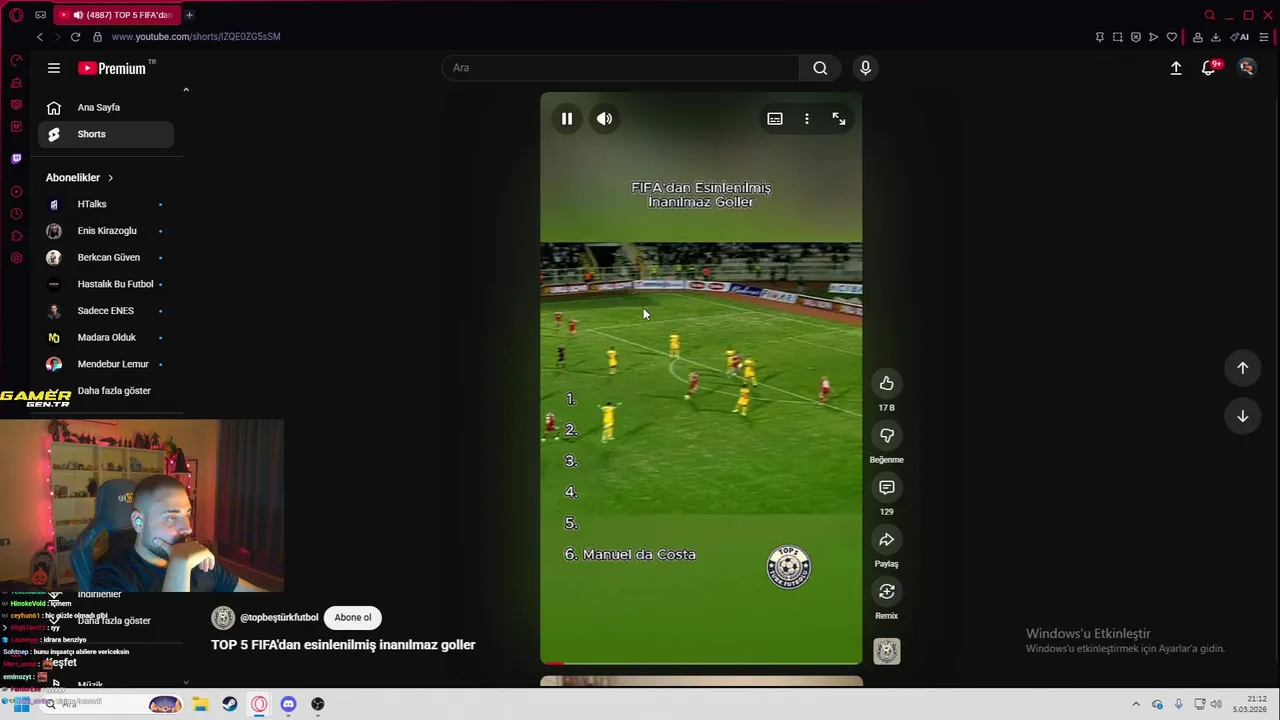1280x720 pixels.
Task: Open Steam from the taskbar
Action: point(230,704)
